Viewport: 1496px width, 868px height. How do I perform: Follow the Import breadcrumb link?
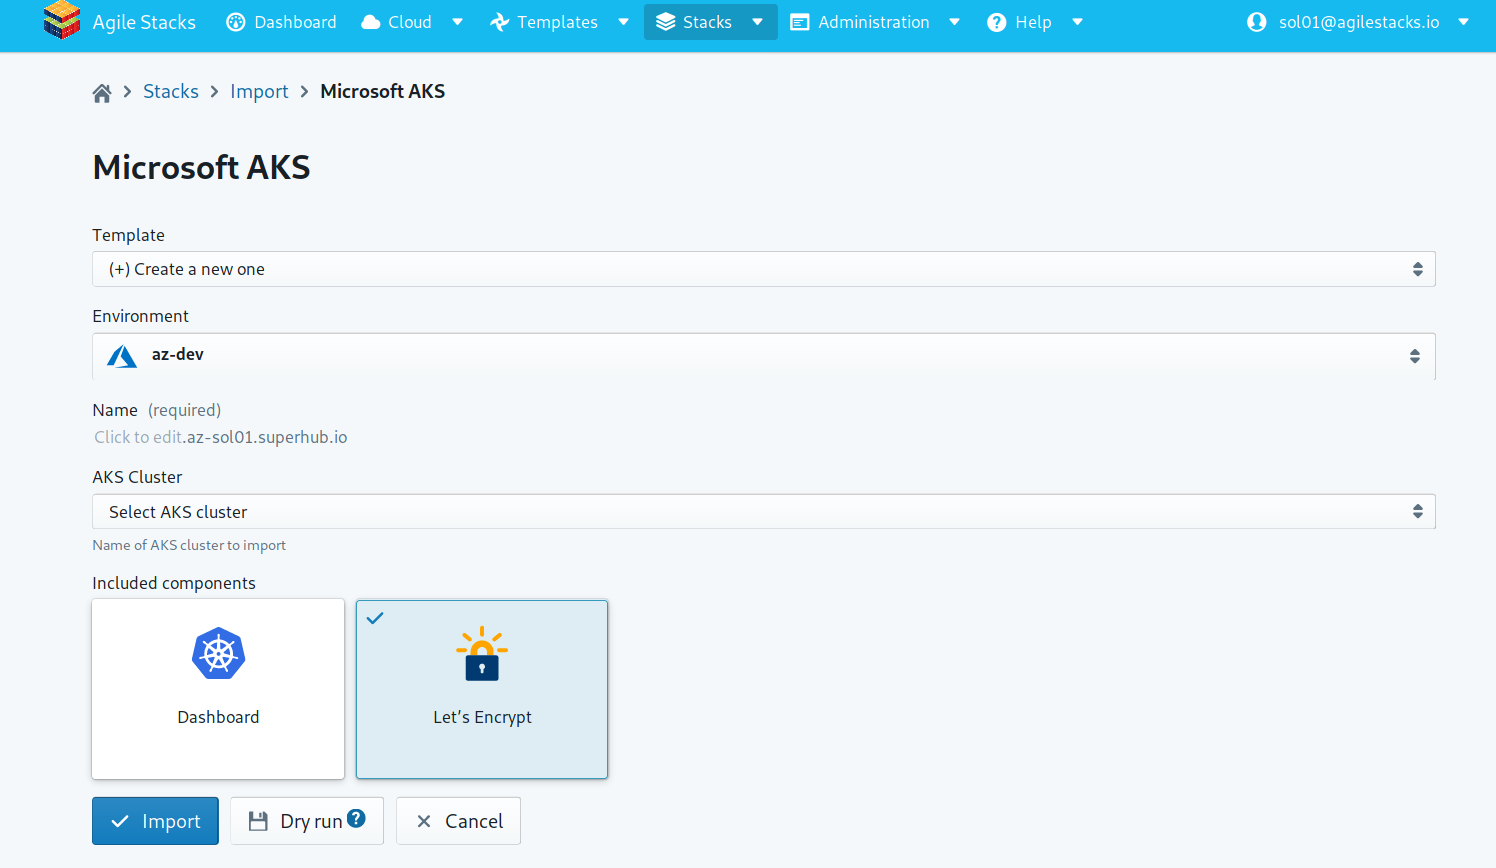[x=259, y=91]
